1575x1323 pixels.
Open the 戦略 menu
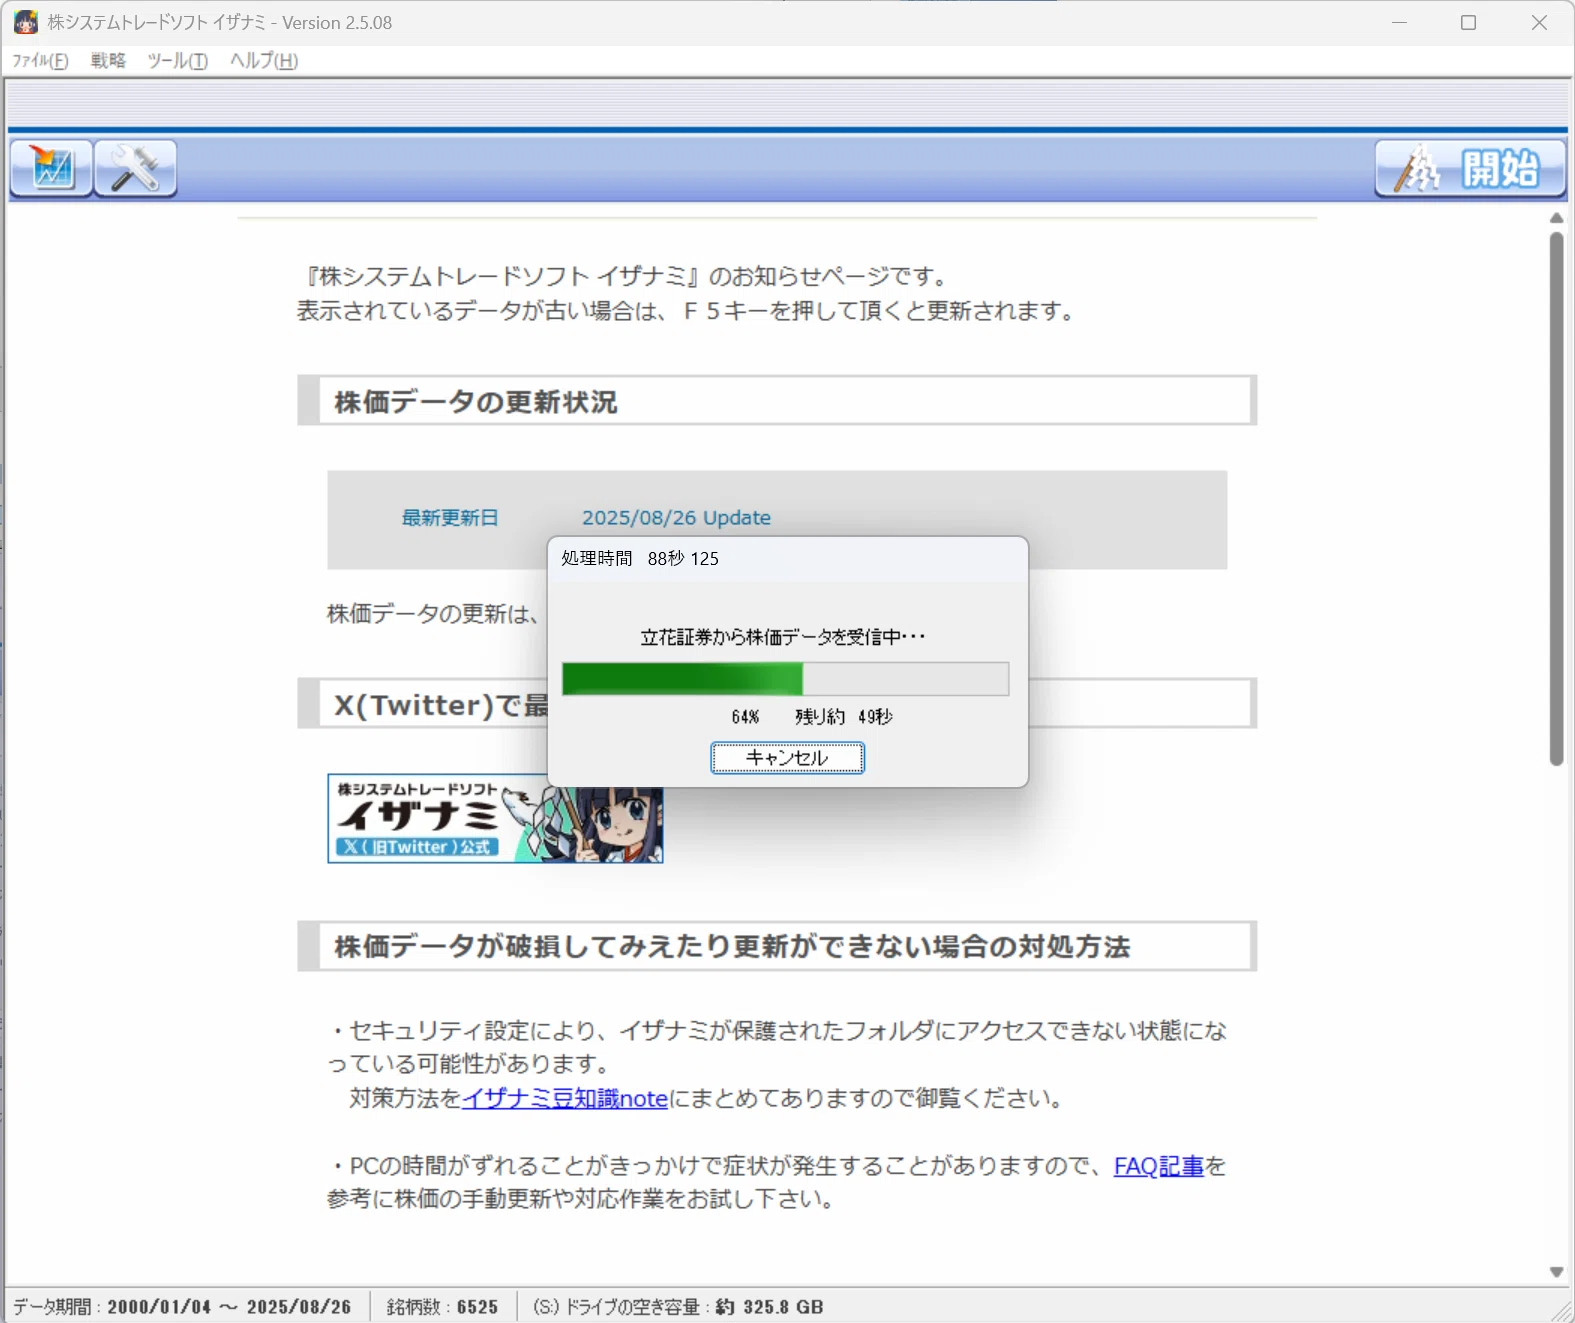(108, 61)
